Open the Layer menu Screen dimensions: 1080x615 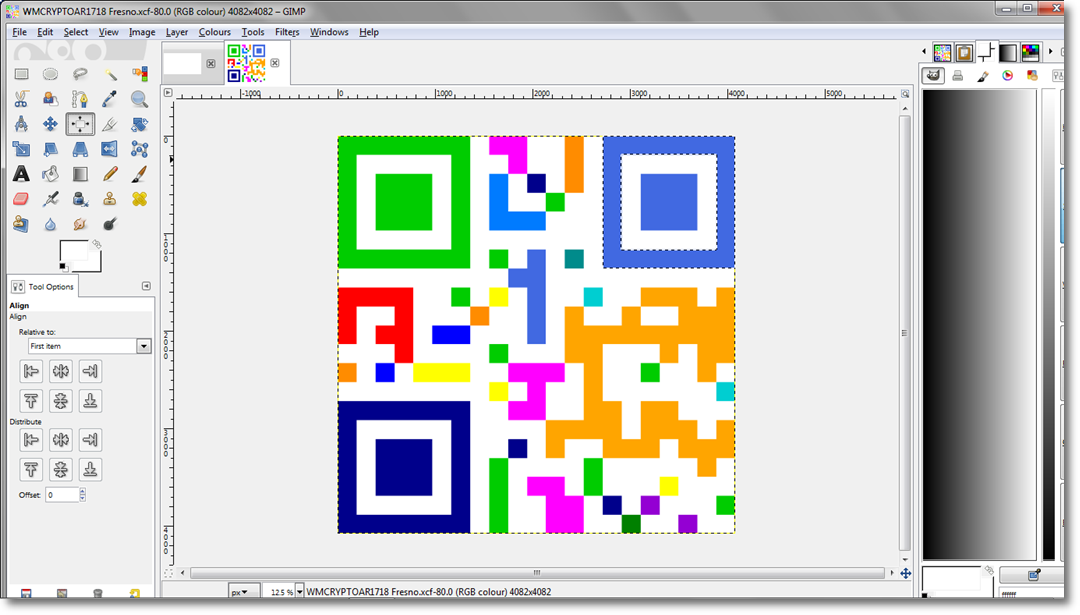click(176, 32)
